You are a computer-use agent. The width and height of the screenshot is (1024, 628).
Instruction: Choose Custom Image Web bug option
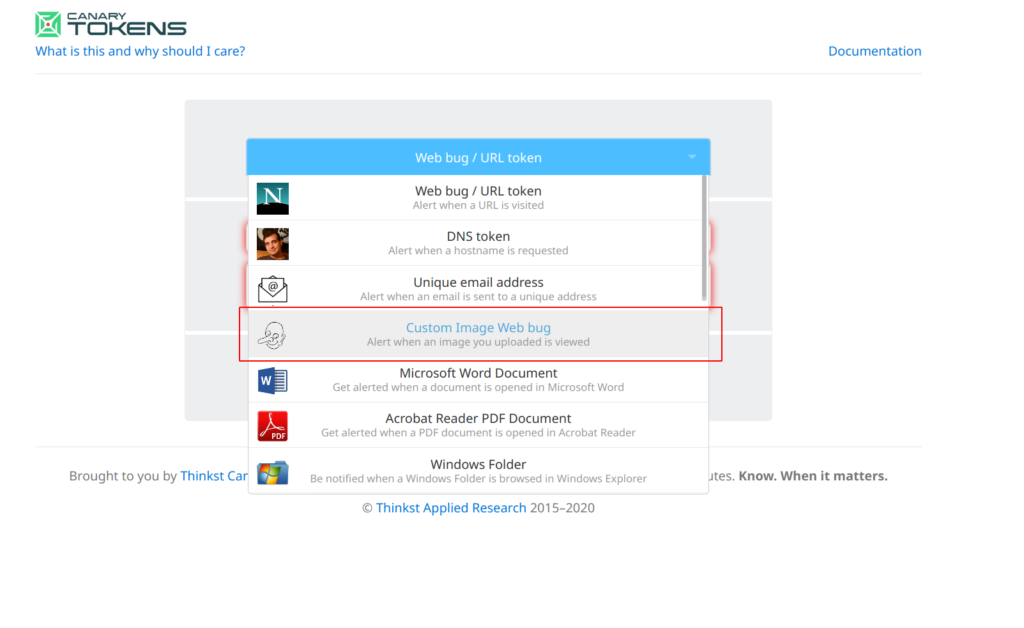[478, 334]
